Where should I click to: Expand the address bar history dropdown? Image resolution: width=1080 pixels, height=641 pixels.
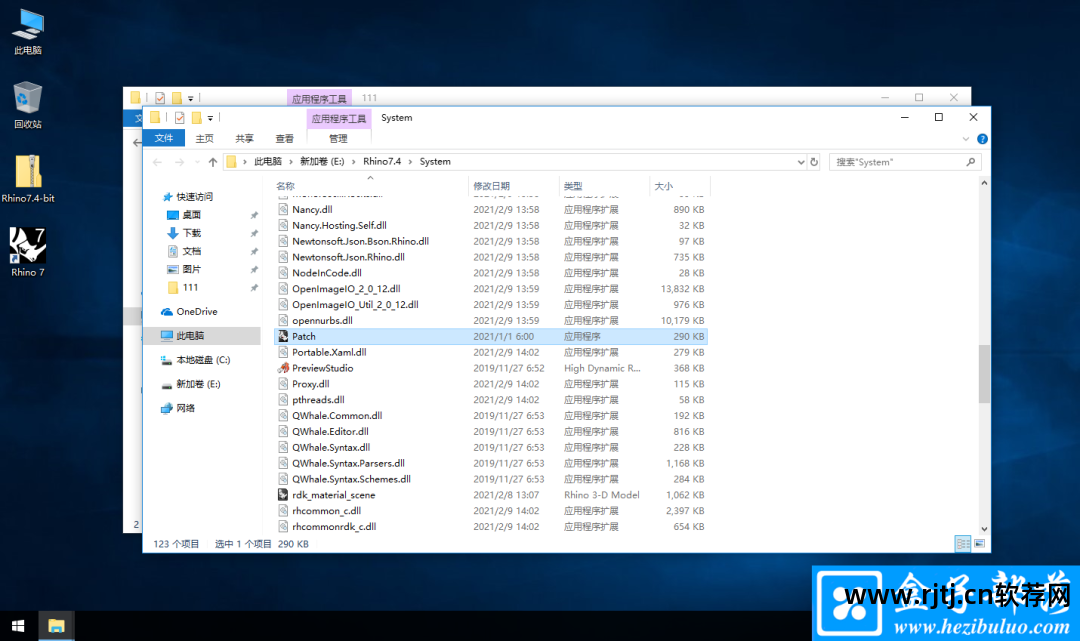tap(800, 162)
